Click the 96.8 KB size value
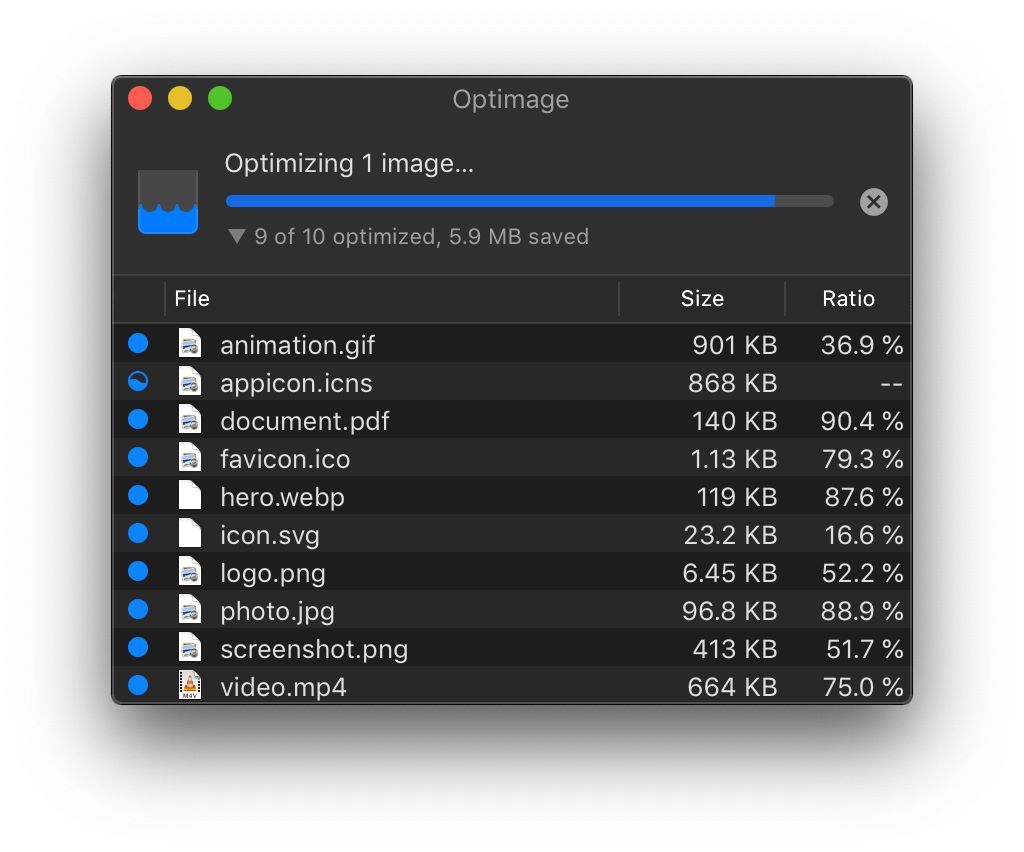Image resolution: width=1024 pixels, height=852 pixels. [730, 610]
